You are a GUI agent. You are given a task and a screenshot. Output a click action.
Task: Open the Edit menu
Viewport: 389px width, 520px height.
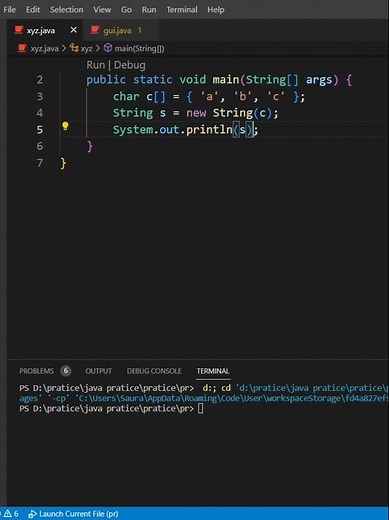tap(33, 10)
